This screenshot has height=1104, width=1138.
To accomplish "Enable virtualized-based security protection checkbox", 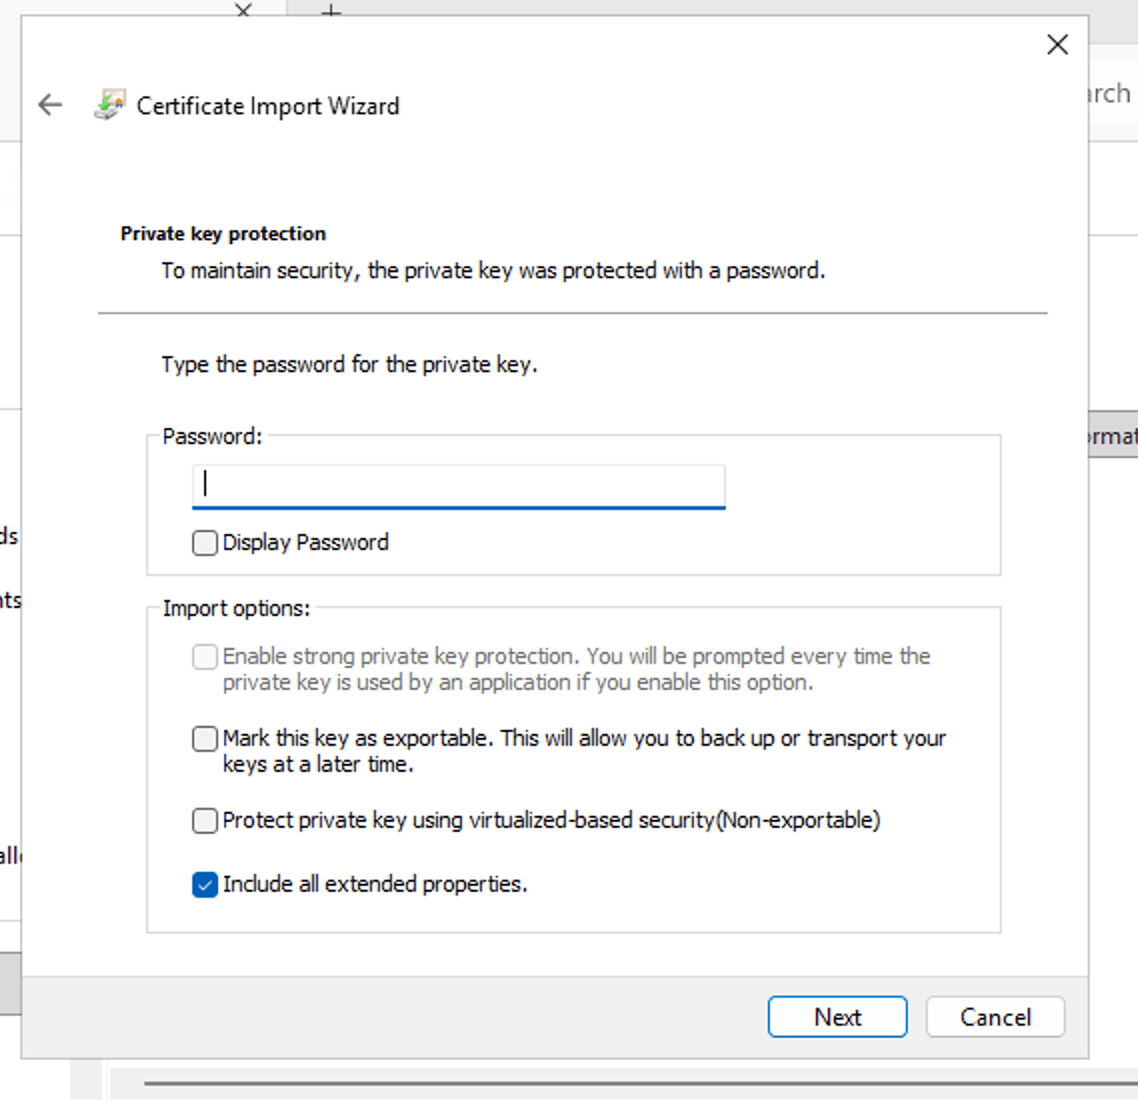I will pos(205,821).
